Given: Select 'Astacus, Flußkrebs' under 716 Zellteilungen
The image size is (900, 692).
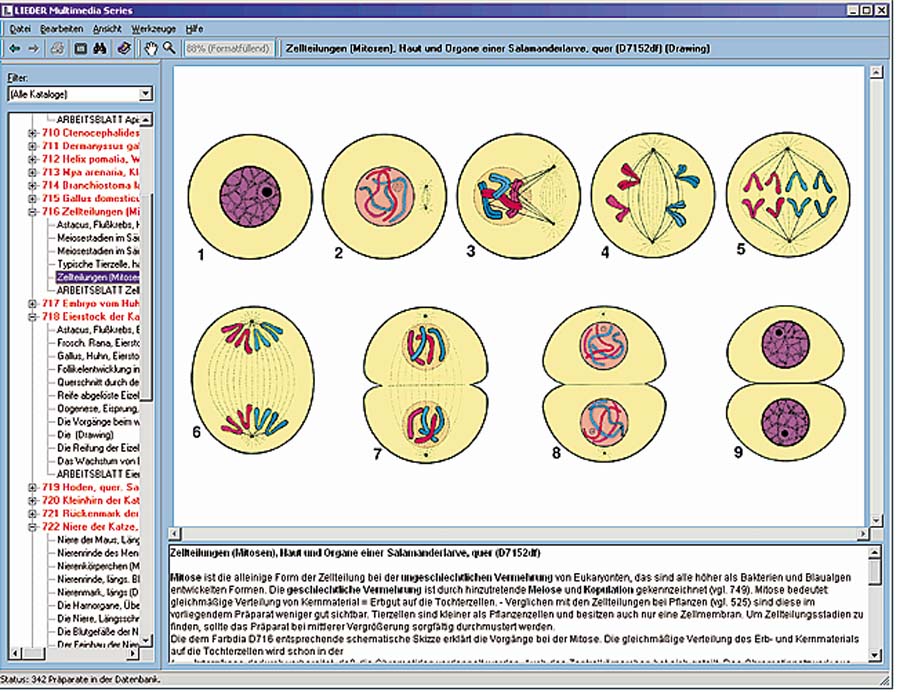Looking at the screenshot, I should [x=98, y=224].
